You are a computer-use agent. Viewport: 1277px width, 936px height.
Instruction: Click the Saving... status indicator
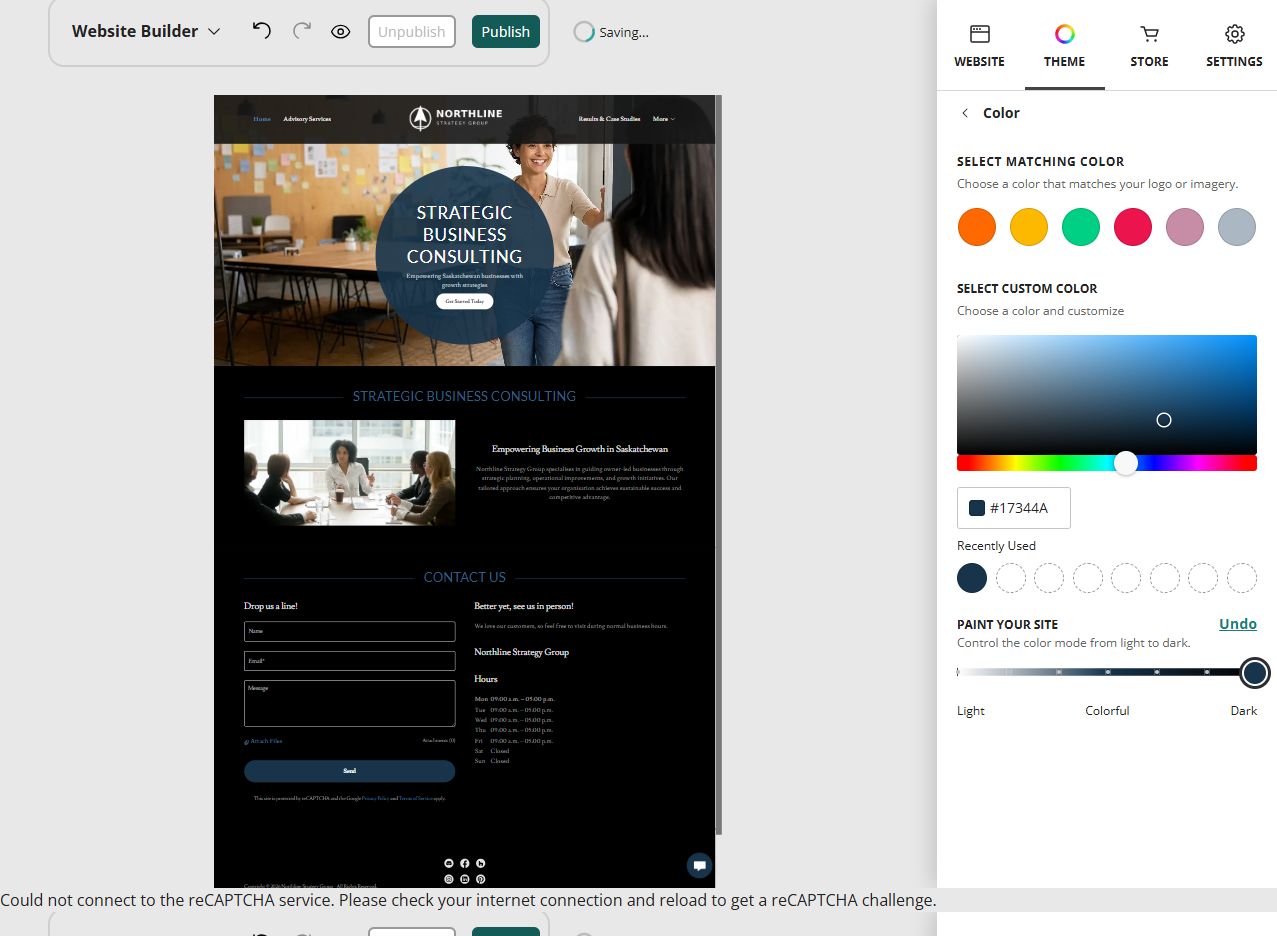point(611,32)
